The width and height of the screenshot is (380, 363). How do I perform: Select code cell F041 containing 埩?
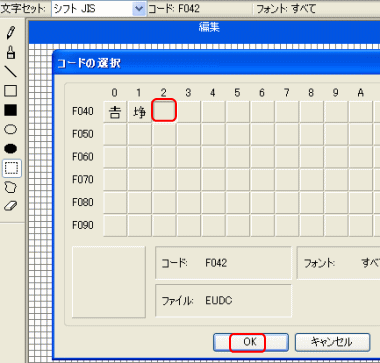point(140,112)
